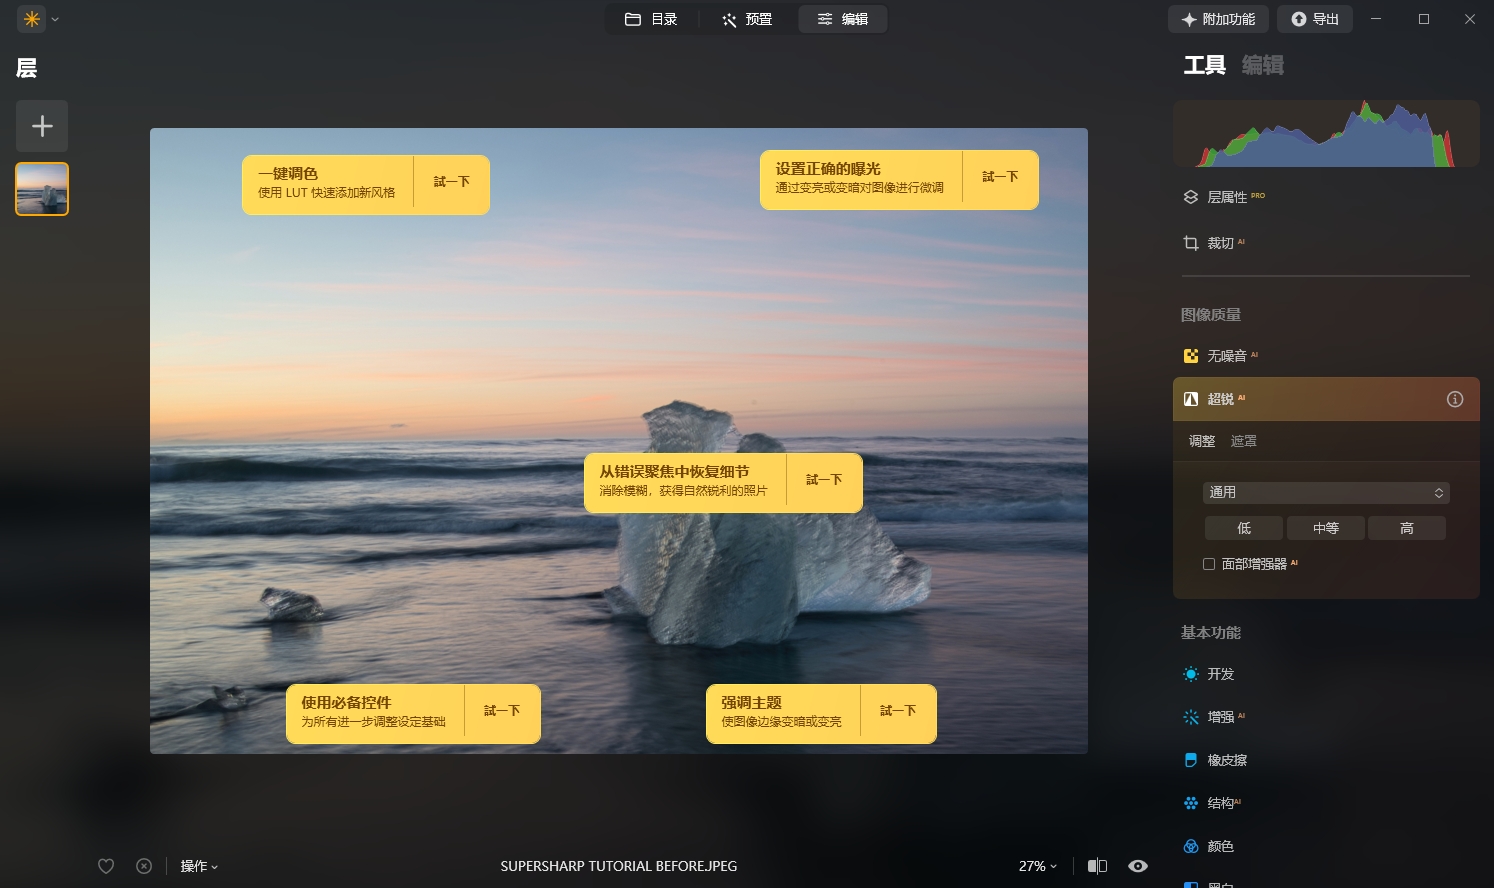
Task: Show info for the 超锐 tool
Action: pos(1455,399)
